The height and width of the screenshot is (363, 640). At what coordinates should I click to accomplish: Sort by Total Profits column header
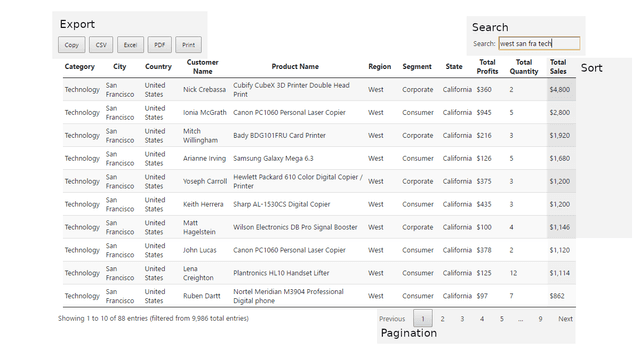487,67
